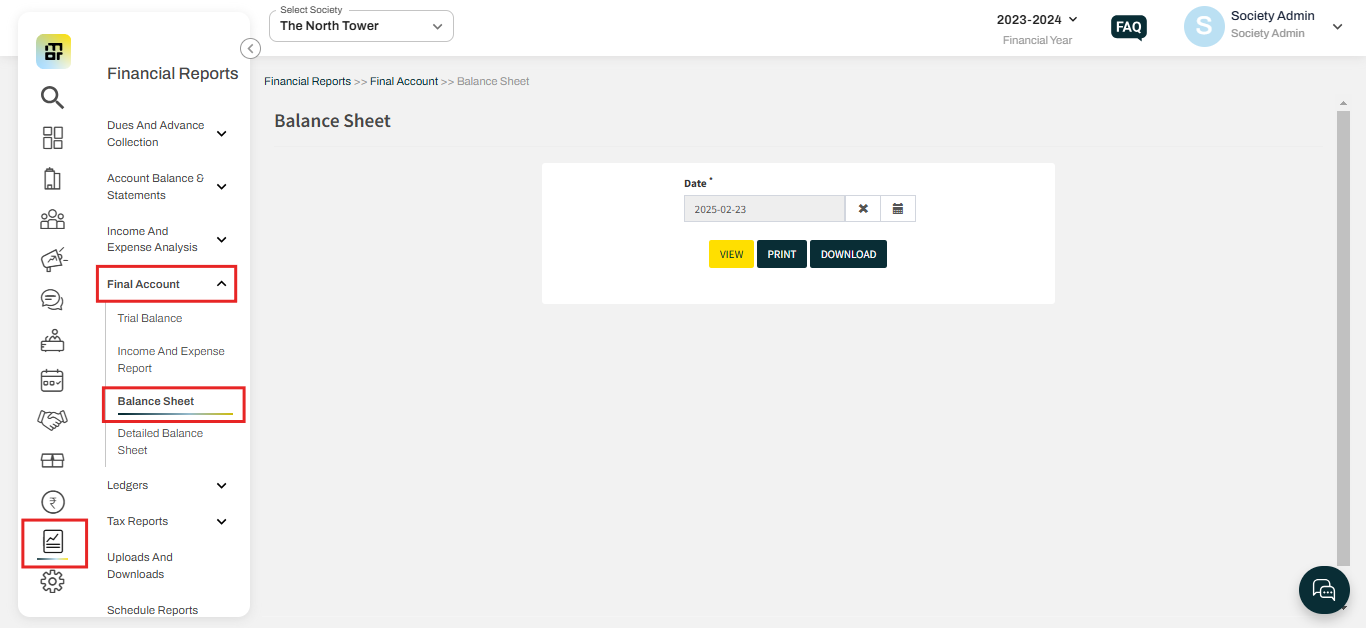Collapse the Final Account section
The image size is (1366, 628).
(167, 284)
